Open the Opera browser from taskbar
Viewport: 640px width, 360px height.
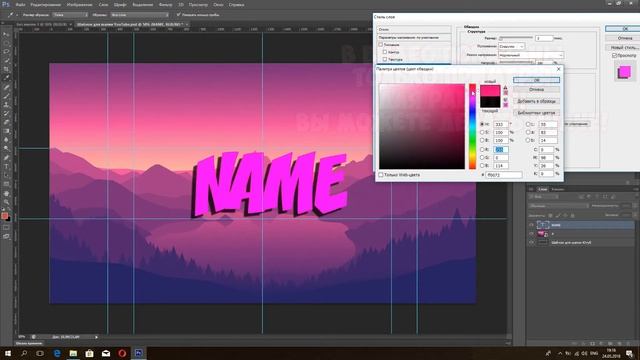(x=122, y=353)
